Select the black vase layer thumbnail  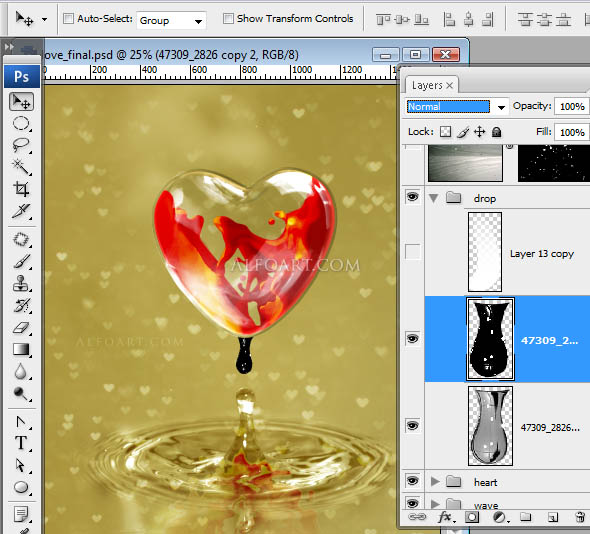(x=491, y=339)
